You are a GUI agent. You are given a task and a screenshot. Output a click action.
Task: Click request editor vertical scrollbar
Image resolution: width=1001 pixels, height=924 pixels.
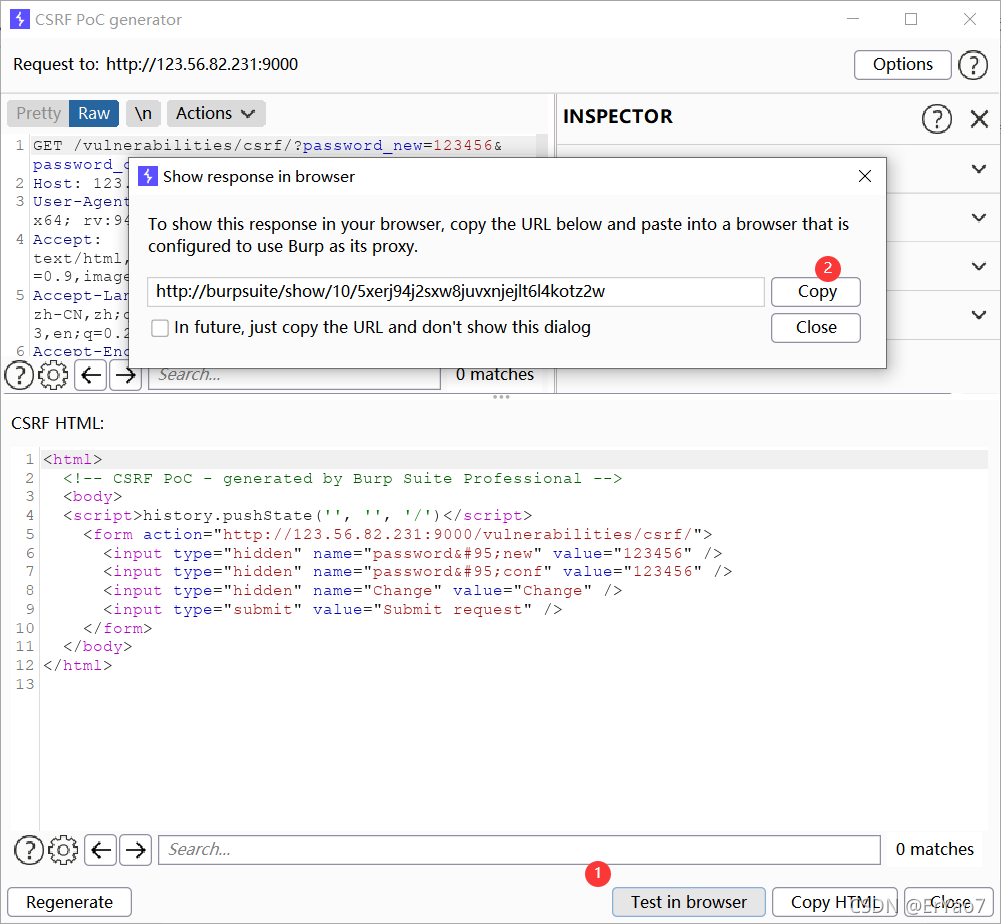click(x=541, y=146)
